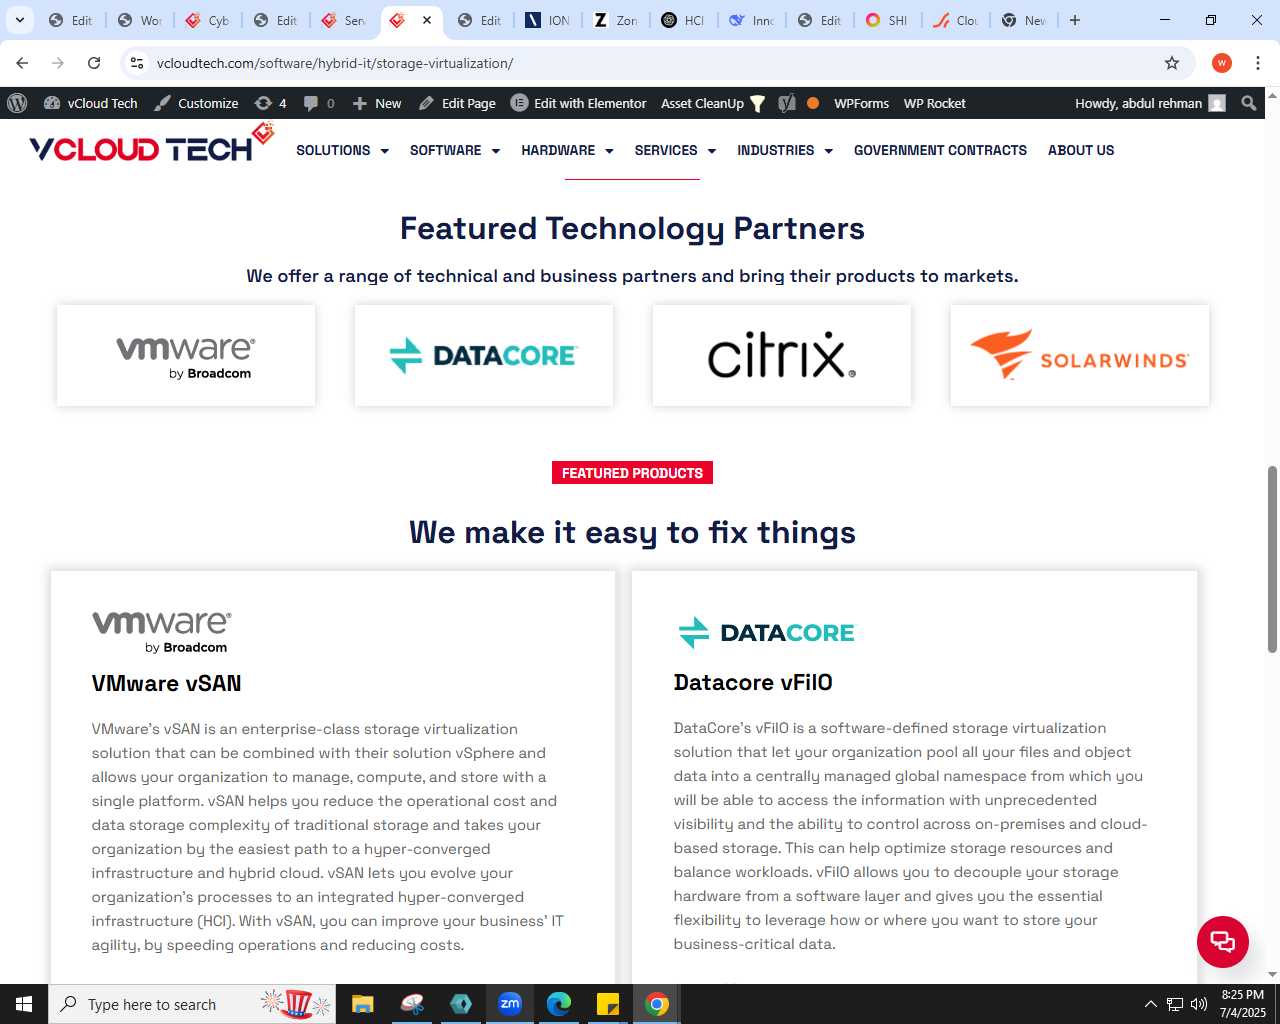The width and height of the screenshot is (1280, 1024).
Task: Open the ABOUT US nav link
Action: point(1081,150)
